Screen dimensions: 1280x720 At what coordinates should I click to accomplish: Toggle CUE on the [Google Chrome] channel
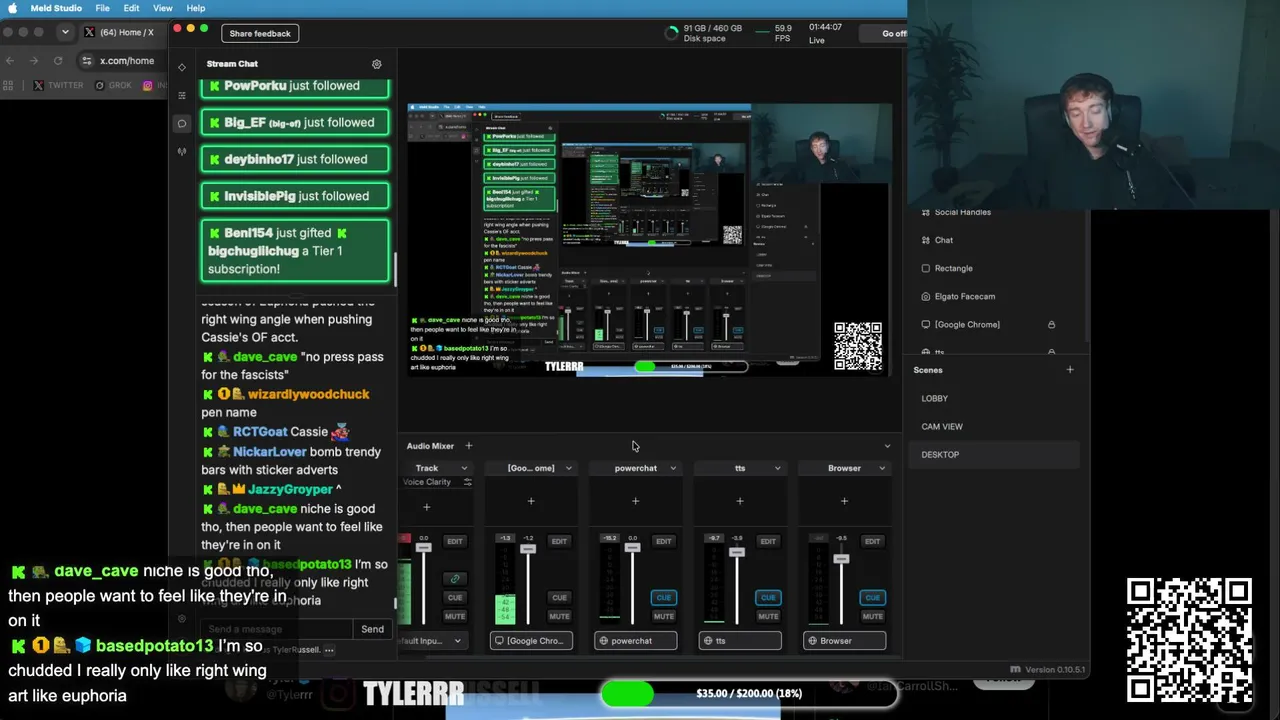pyautogui.click(x=559, y=598)
